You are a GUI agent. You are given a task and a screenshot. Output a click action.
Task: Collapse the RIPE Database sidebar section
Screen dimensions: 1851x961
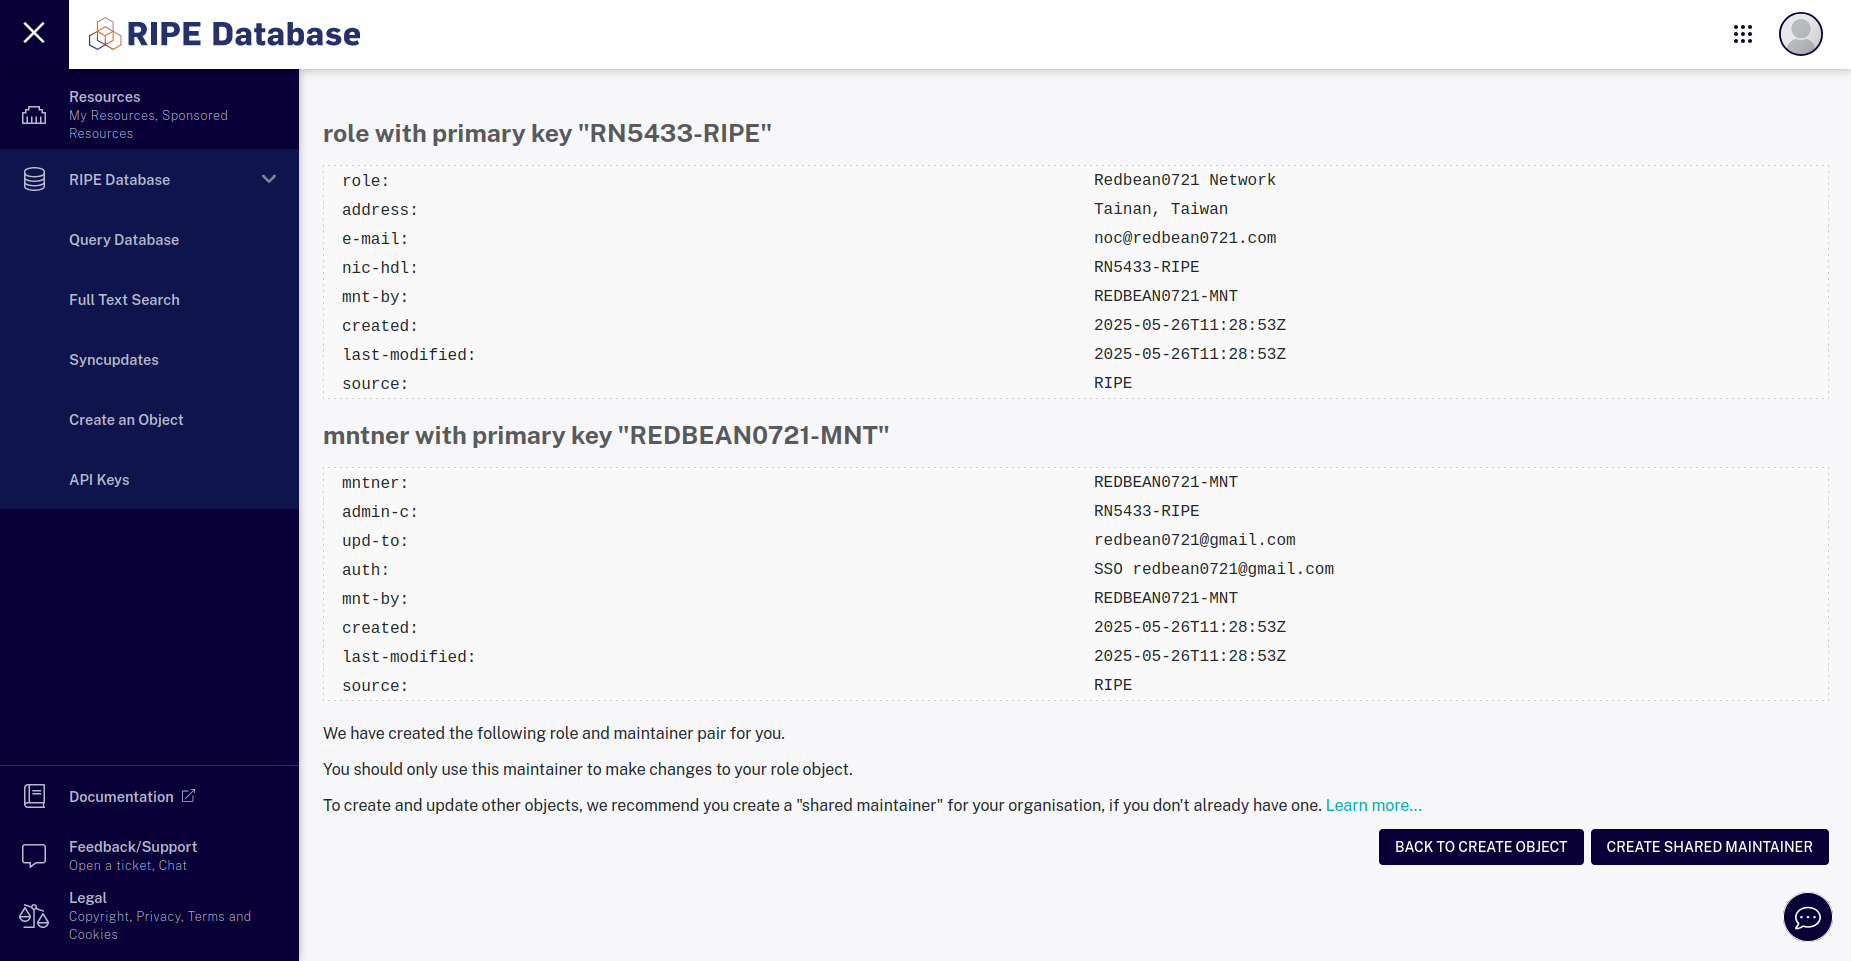tap(268, 179)
